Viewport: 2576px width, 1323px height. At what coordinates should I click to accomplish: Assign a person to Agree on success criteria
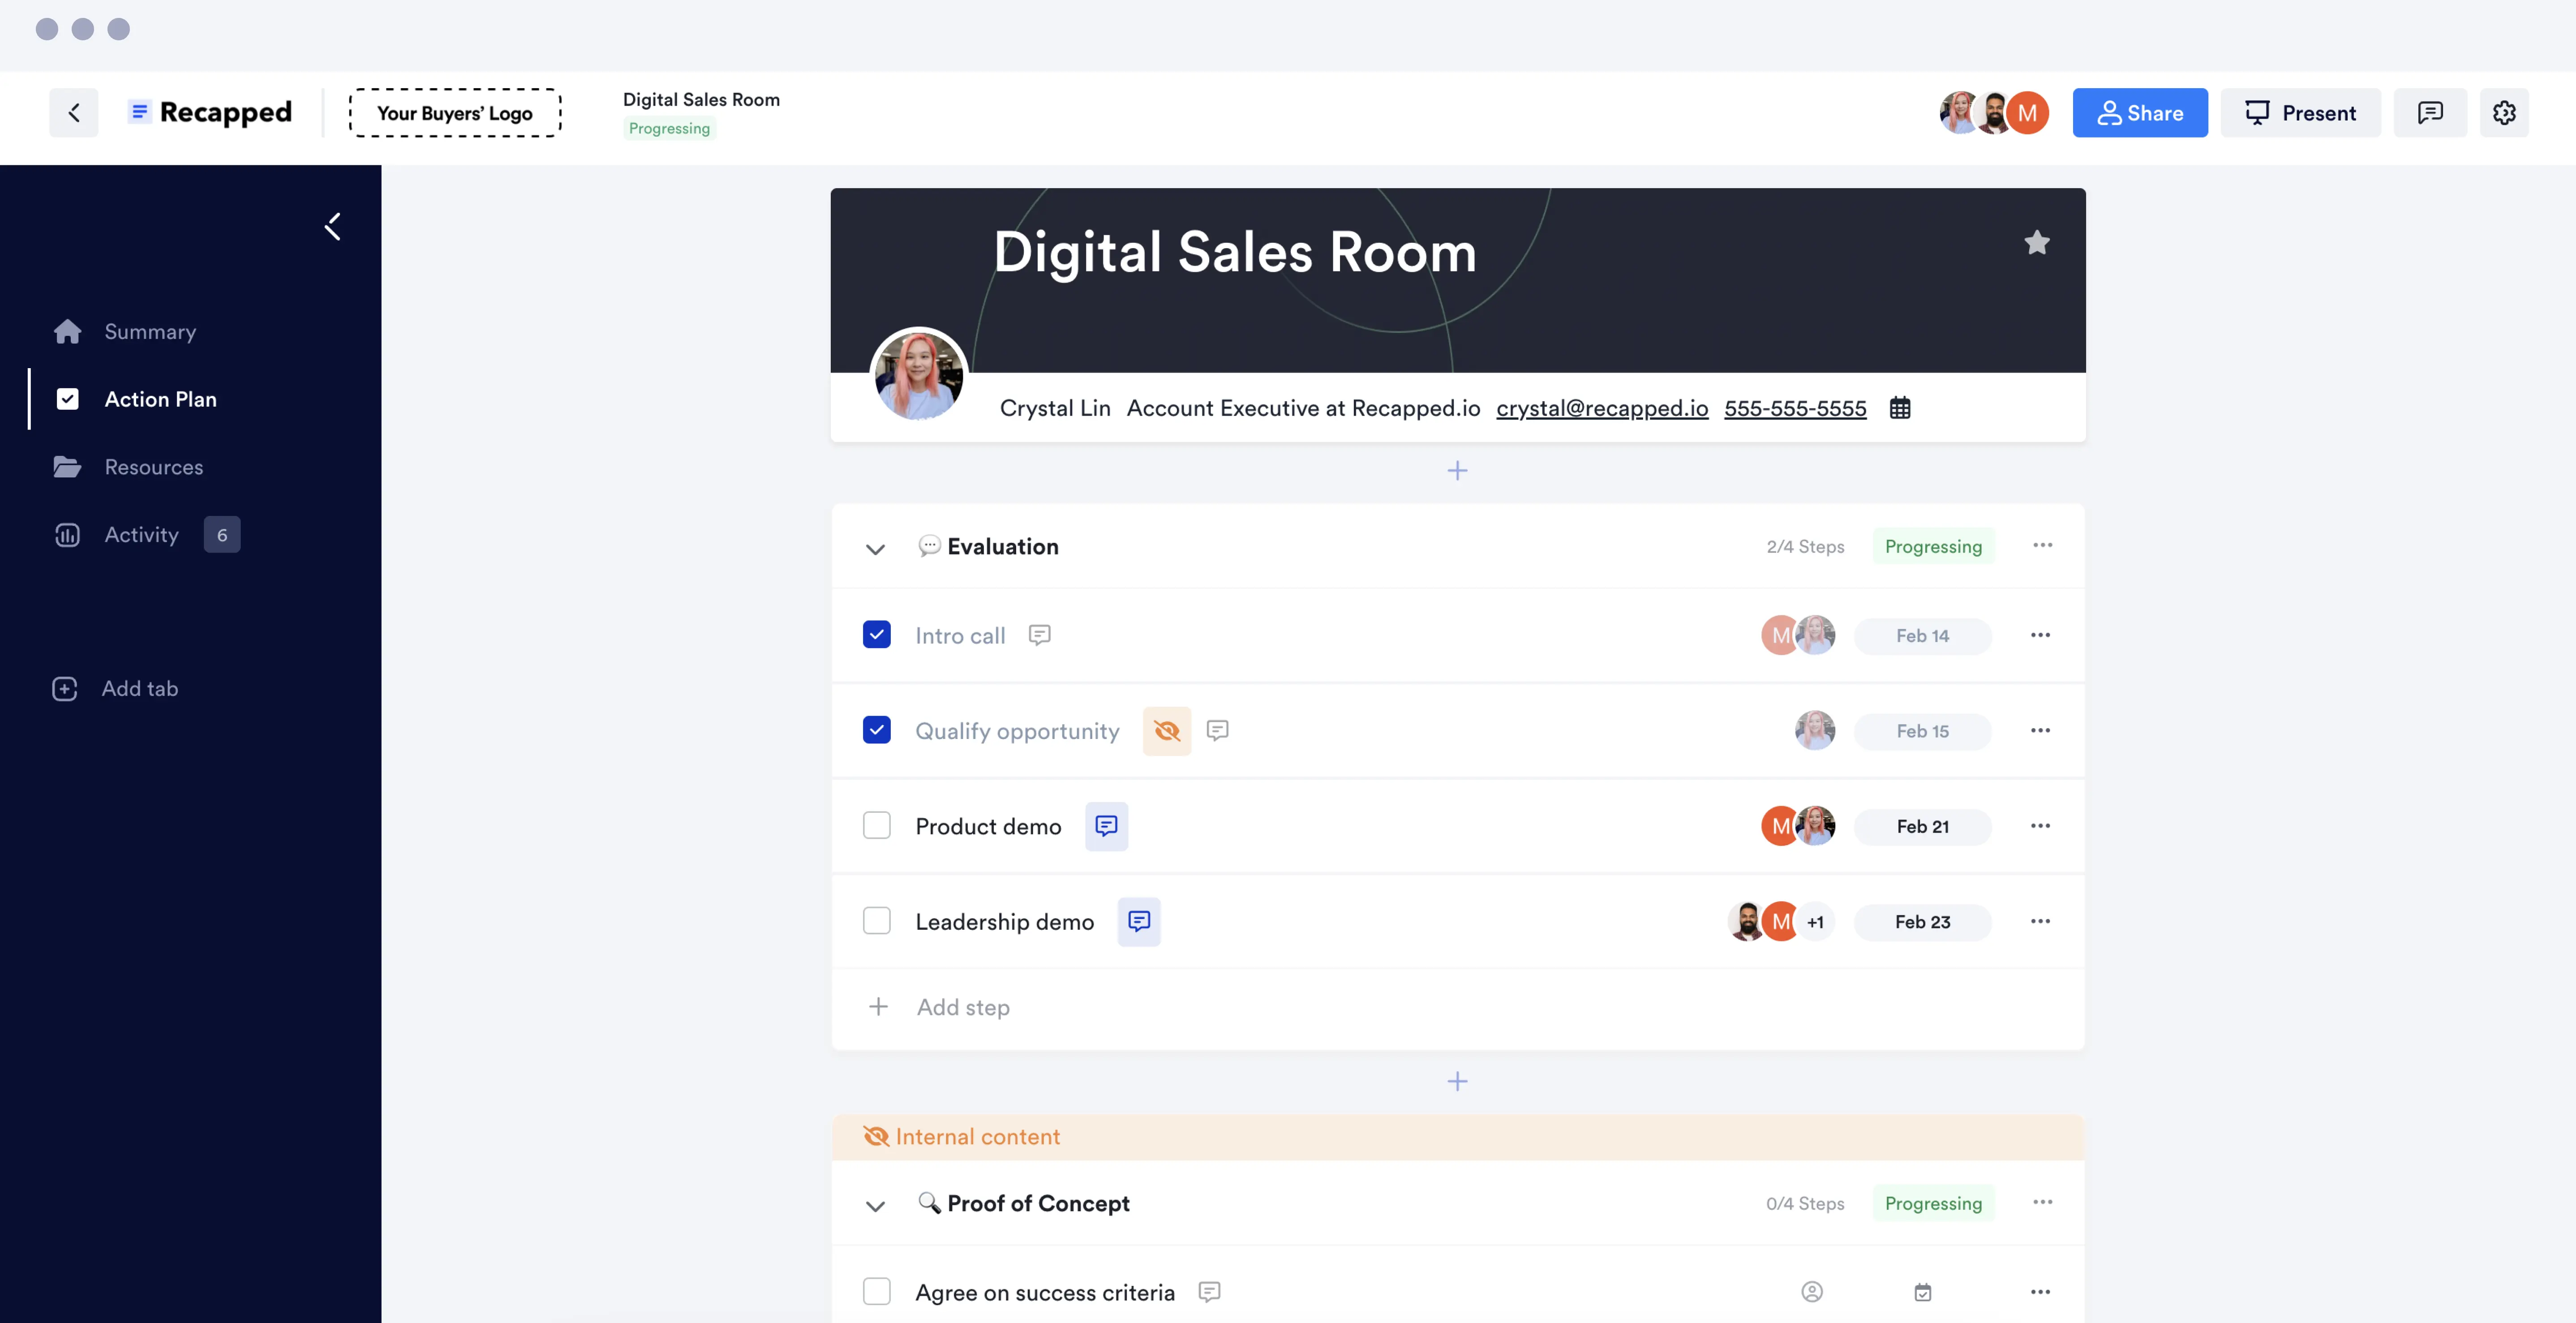click(x=1812, y=1292)
